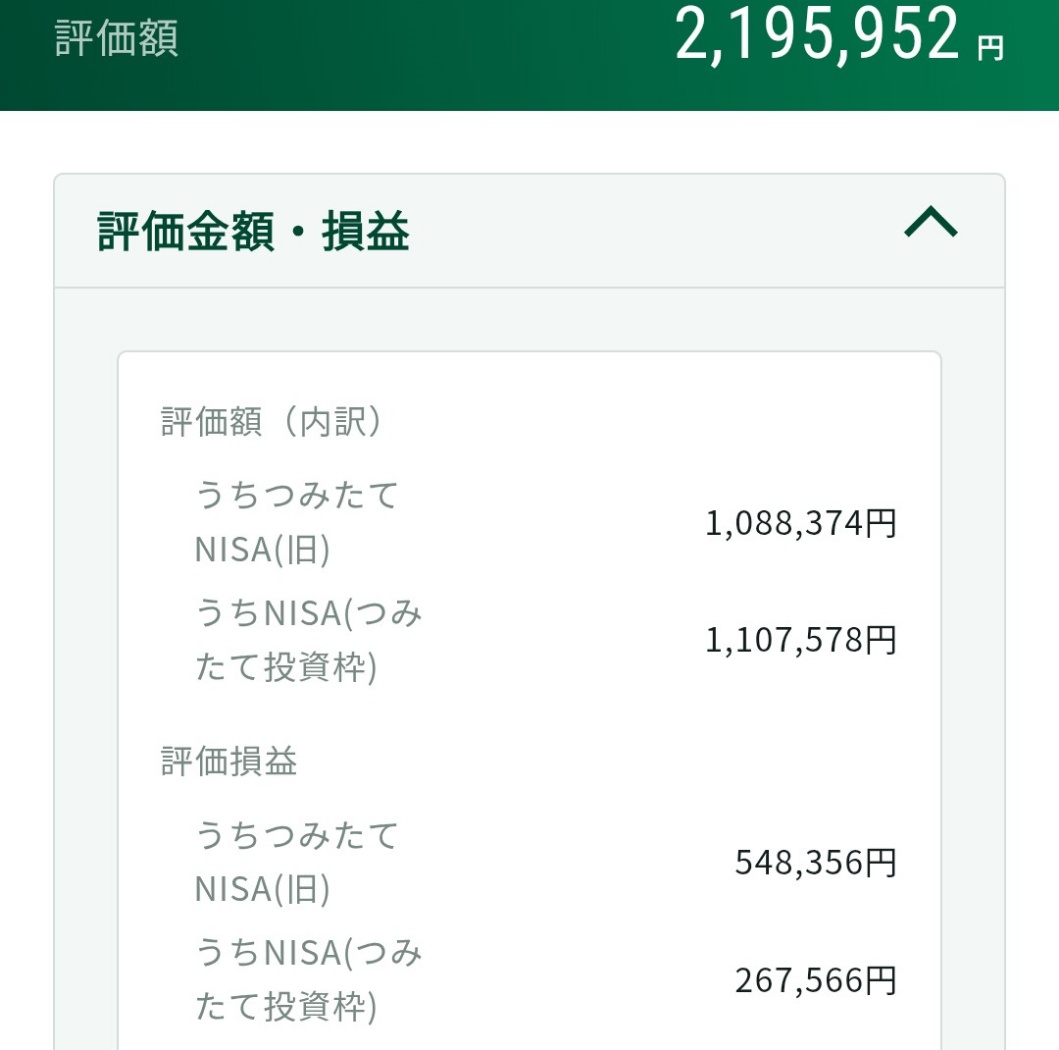Viewport: 1059px width, 1050px height.
Task: Click the 548,356円 profit amount
Action: point(815,862)
